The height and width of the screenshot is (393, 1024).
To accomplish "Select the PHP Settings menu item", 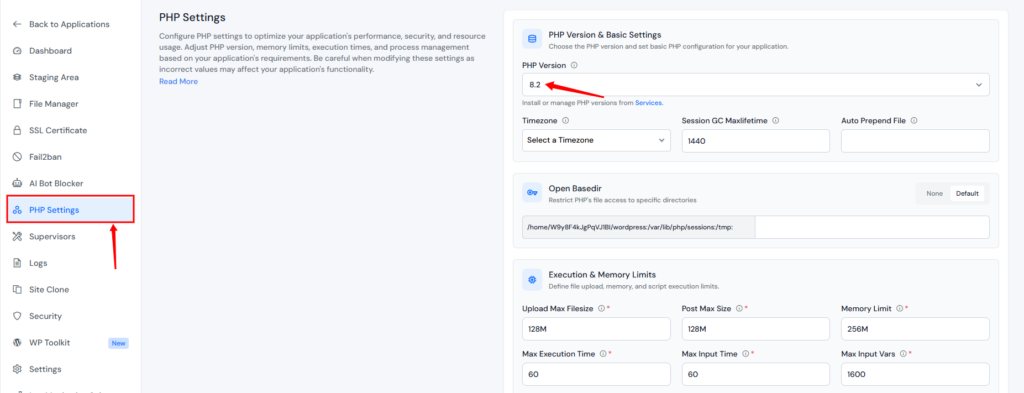I will point(71,210).
